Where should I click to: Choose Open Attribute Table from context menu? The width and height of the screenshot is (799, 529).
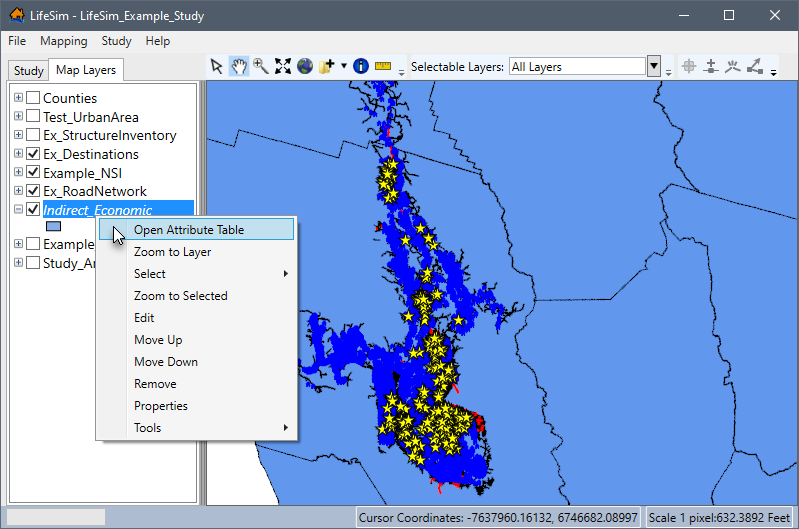[x=197, y=229]
